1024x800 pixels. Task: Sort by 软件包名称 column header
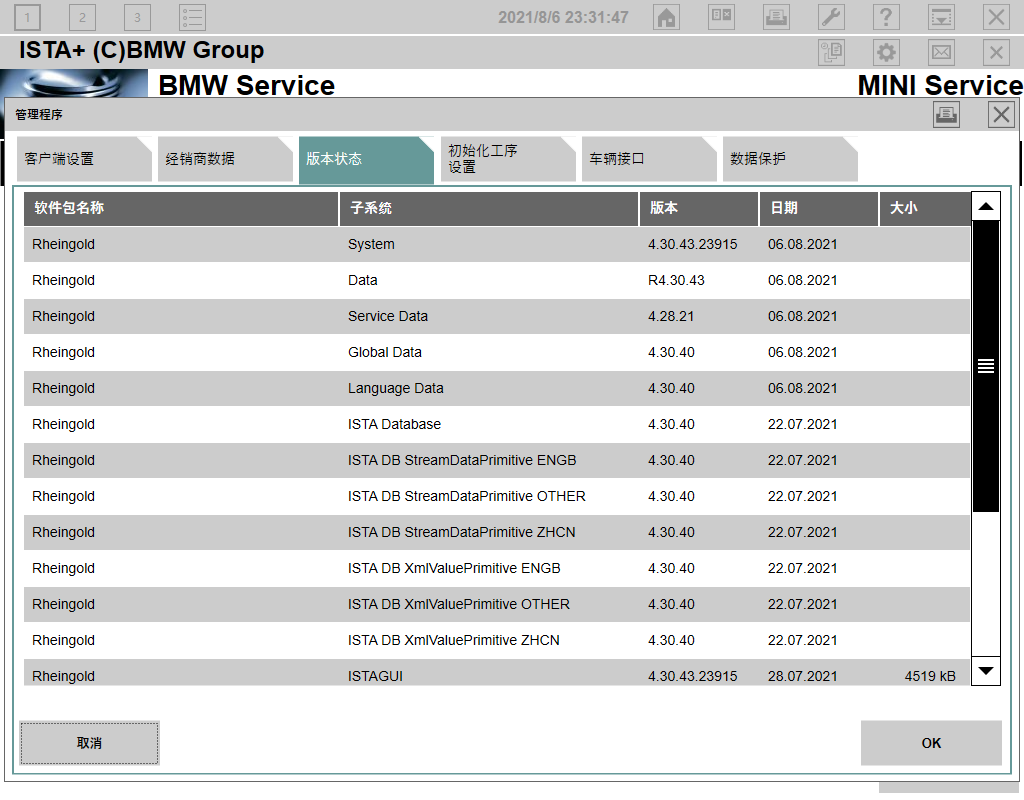(x=181, y=208)
